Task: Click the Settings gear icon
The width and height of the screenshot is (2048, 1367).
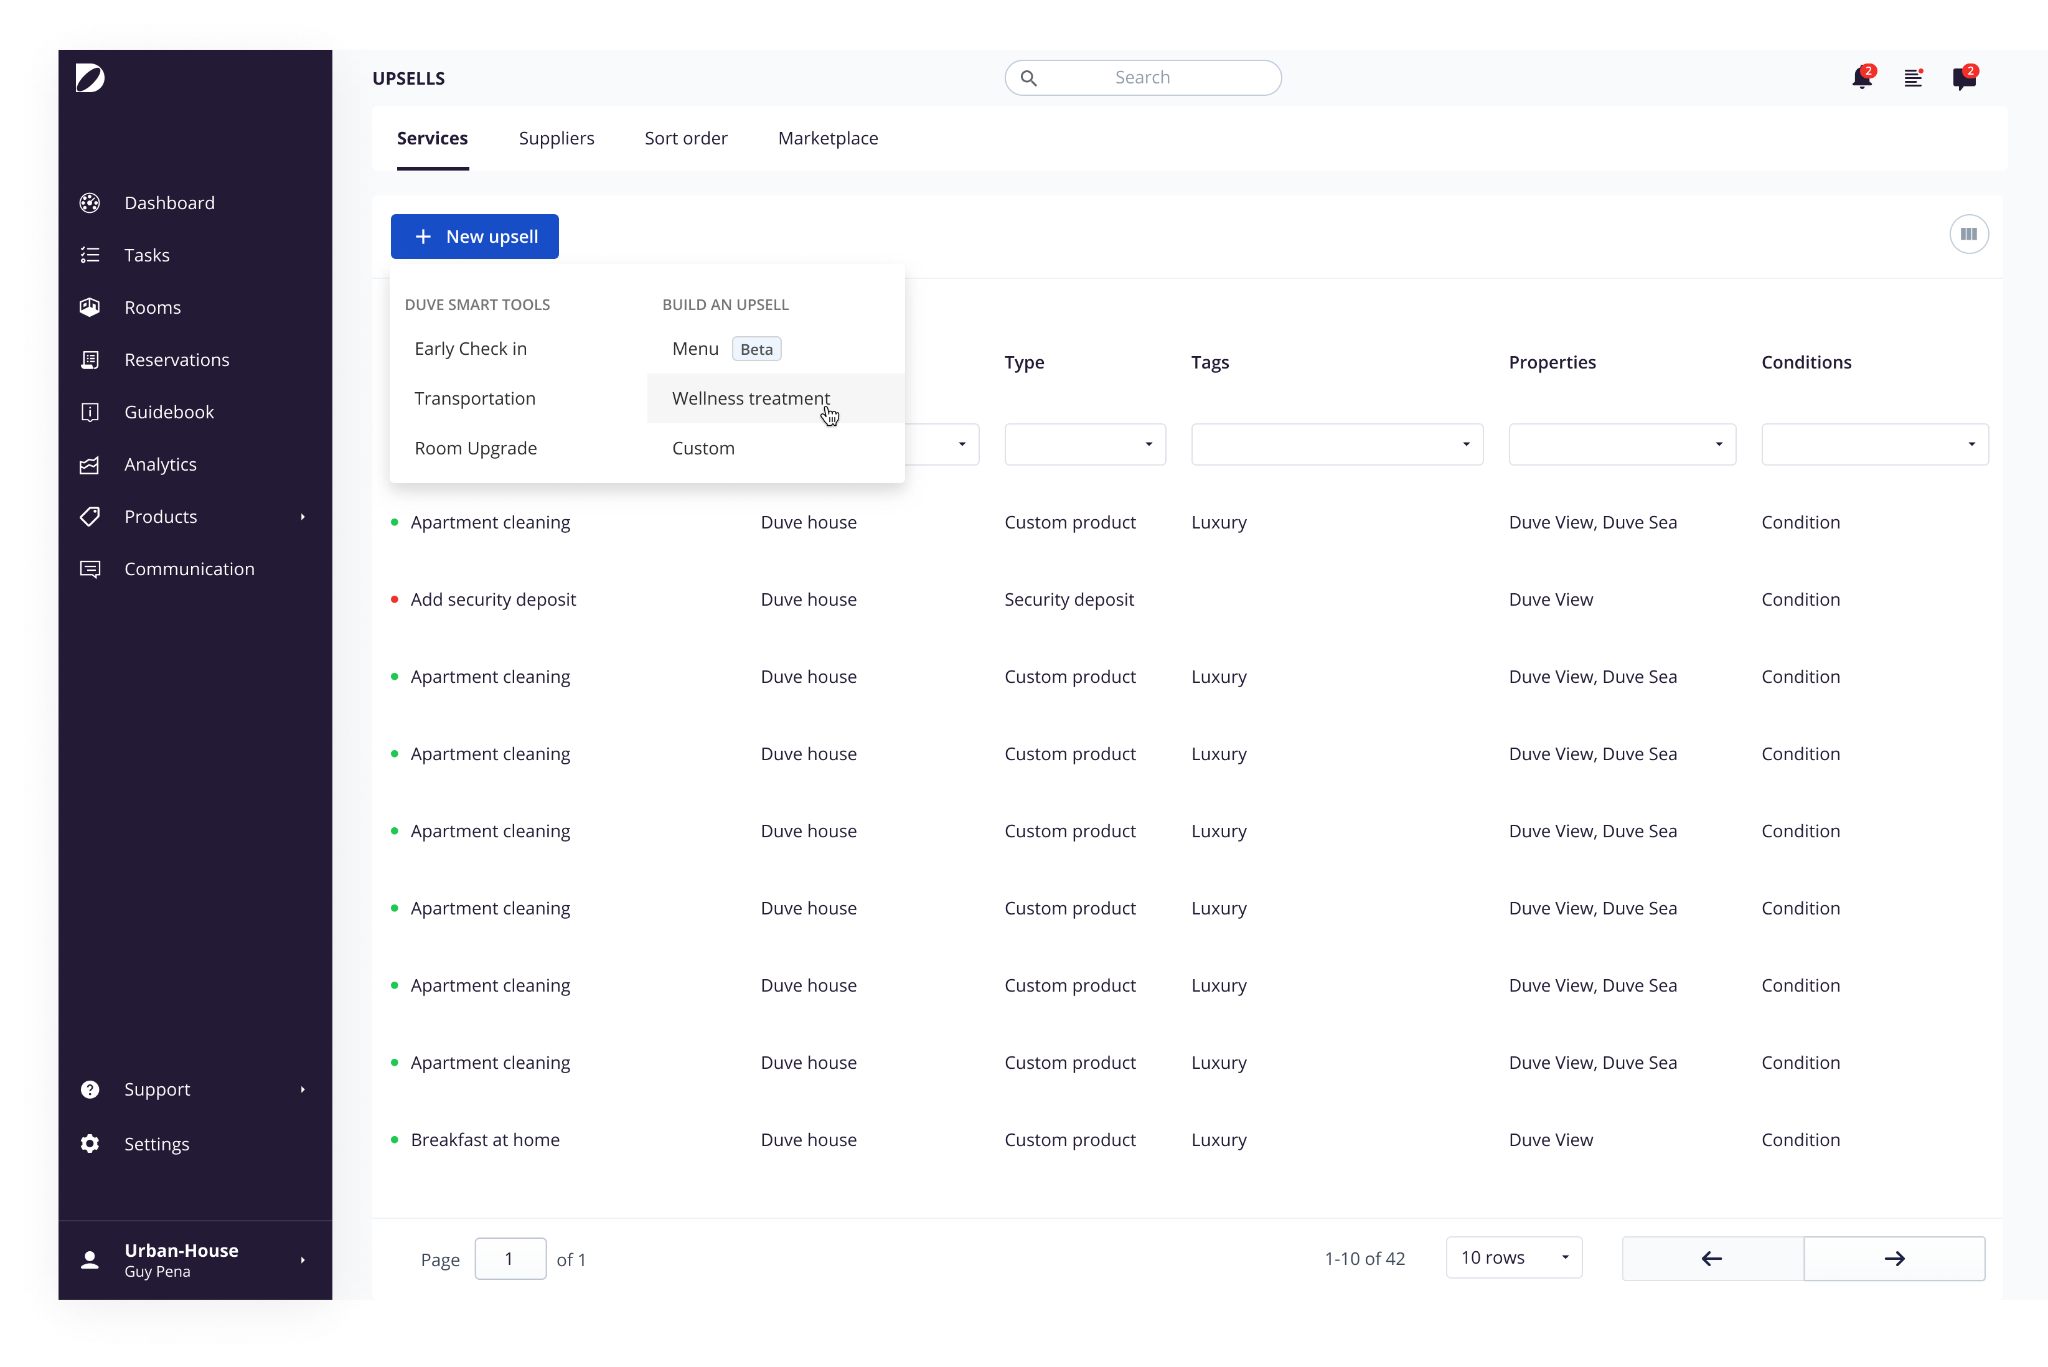Action: pyautogui.click(x=90, y=1144)
